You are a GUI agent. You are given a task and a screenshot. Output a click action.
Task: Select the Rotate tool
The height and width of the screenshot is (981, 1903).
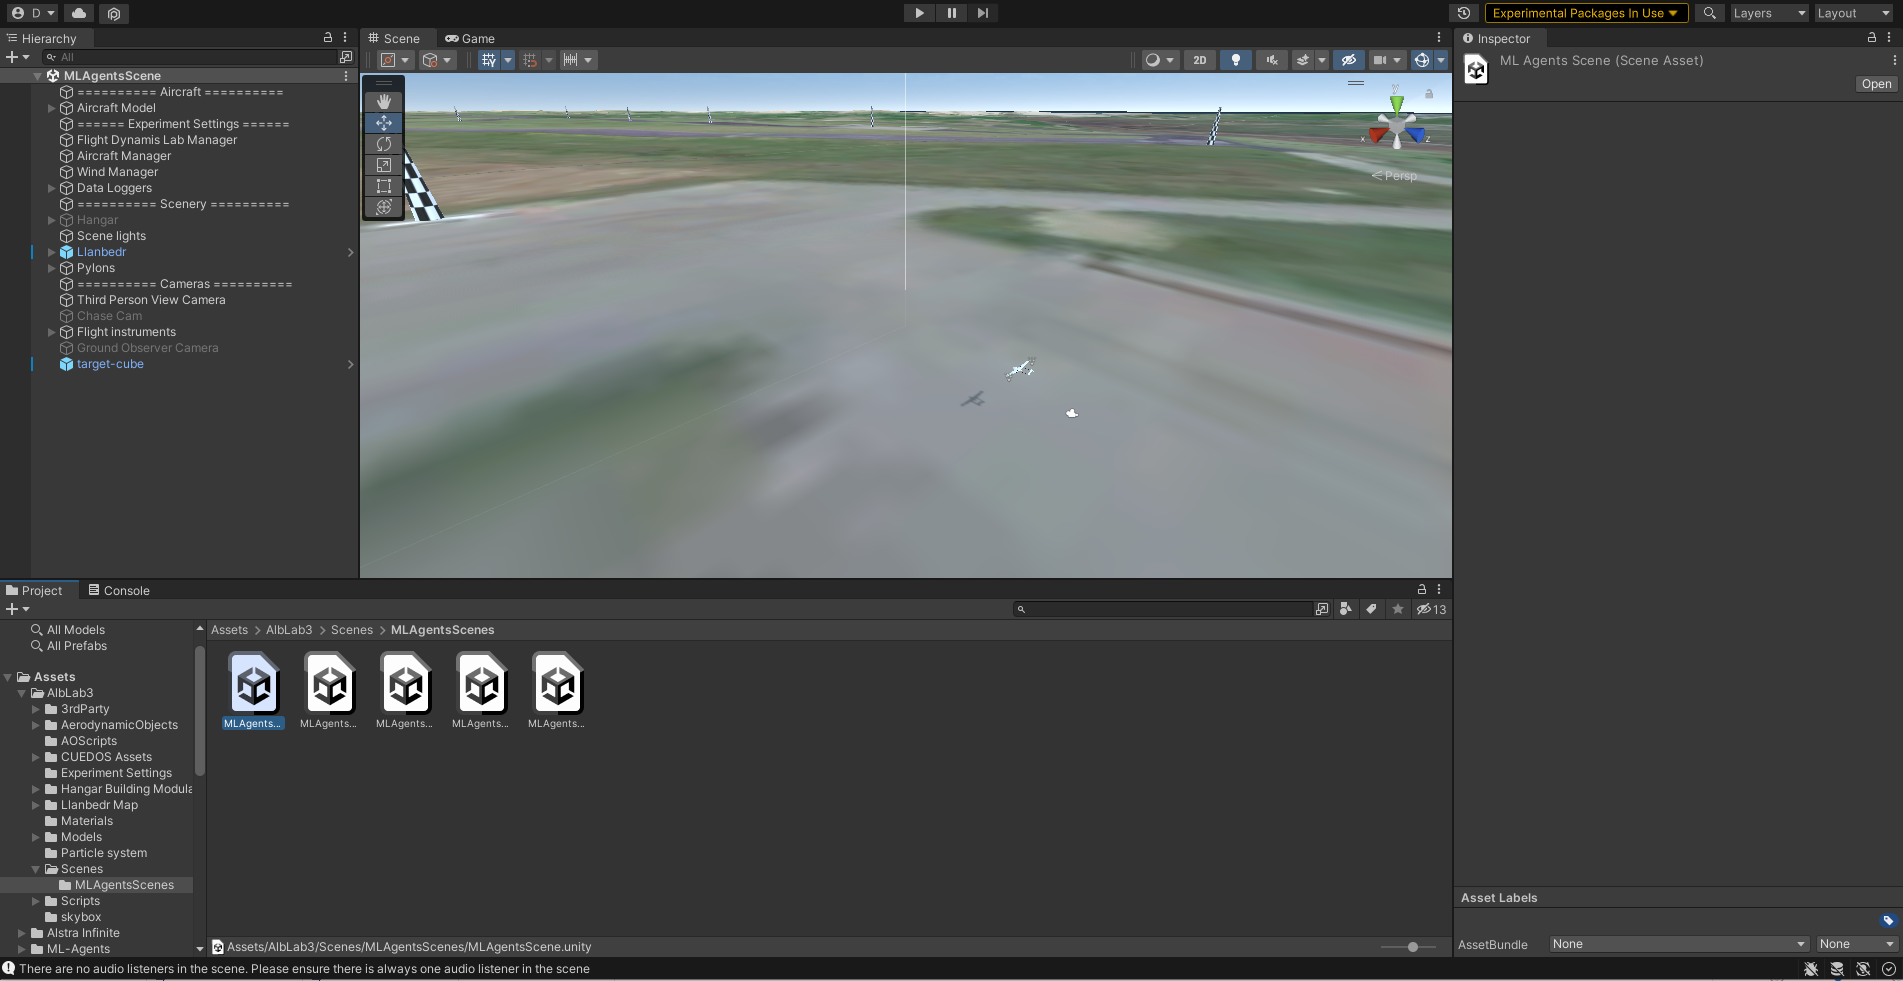coord(384,144)
